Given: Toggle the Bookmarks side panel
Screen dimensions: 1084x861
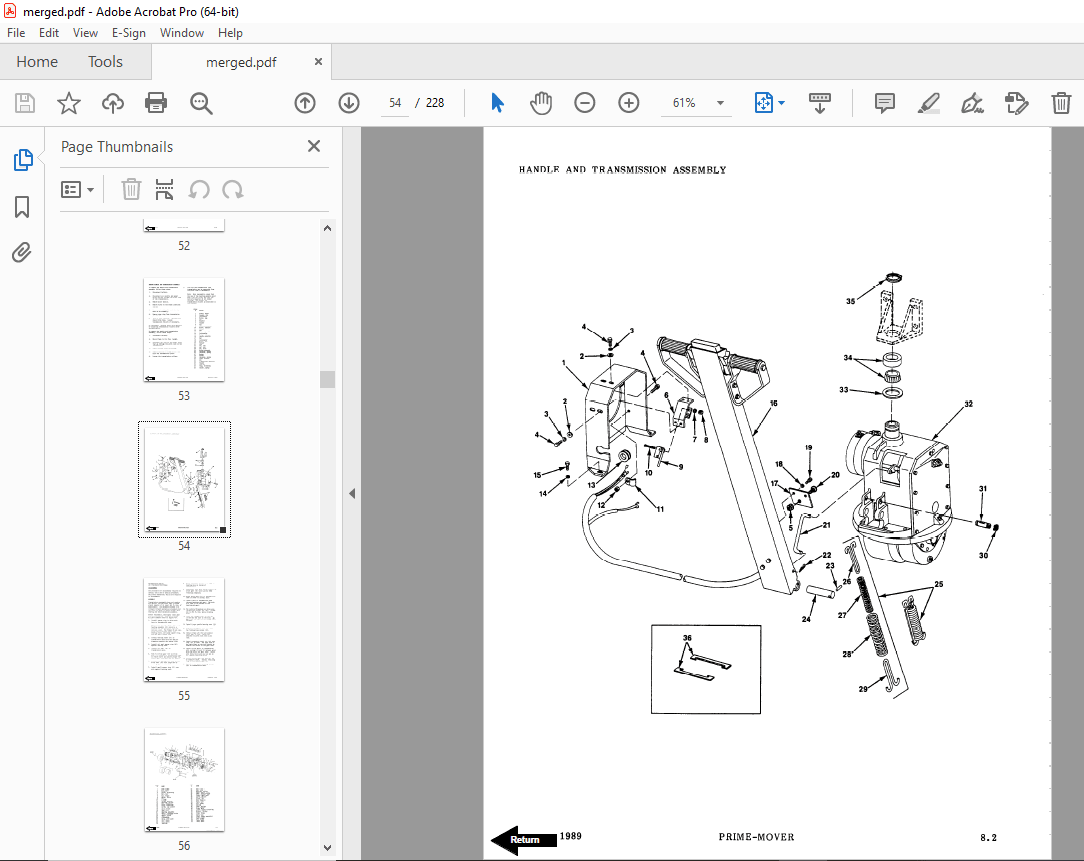Looking at the screenshot, I should pos(22,207).
